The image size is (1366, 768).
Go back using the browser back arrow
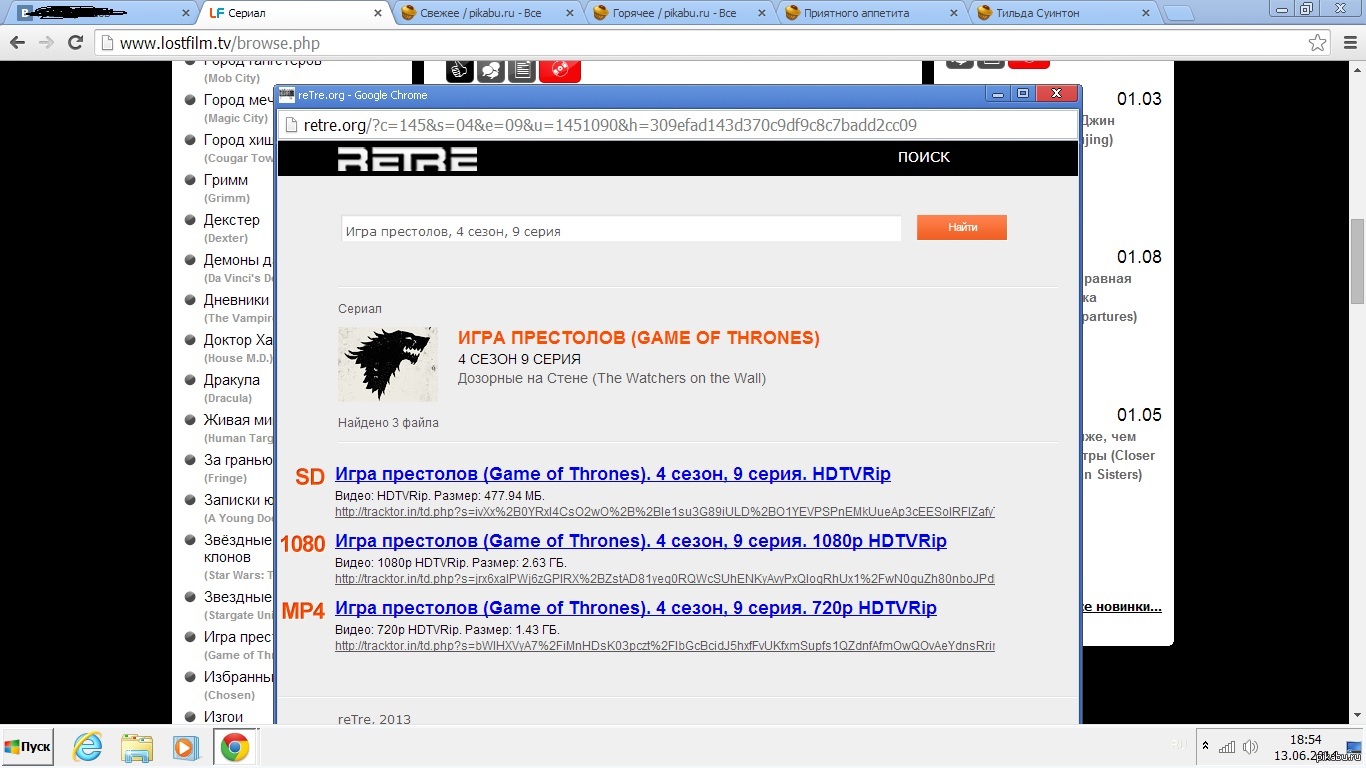click(x=17, y=43)
